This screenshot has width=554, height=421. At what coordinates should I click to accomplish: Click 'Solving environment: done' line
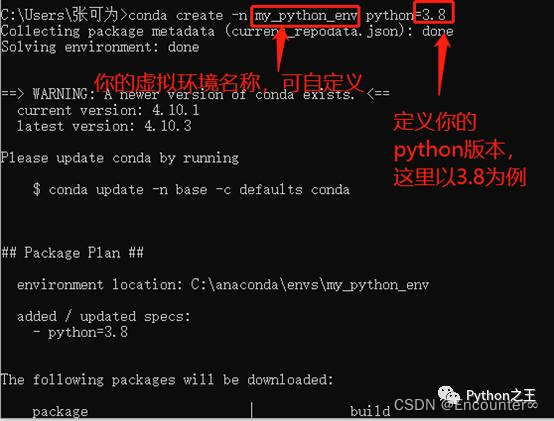click(100, 47)
